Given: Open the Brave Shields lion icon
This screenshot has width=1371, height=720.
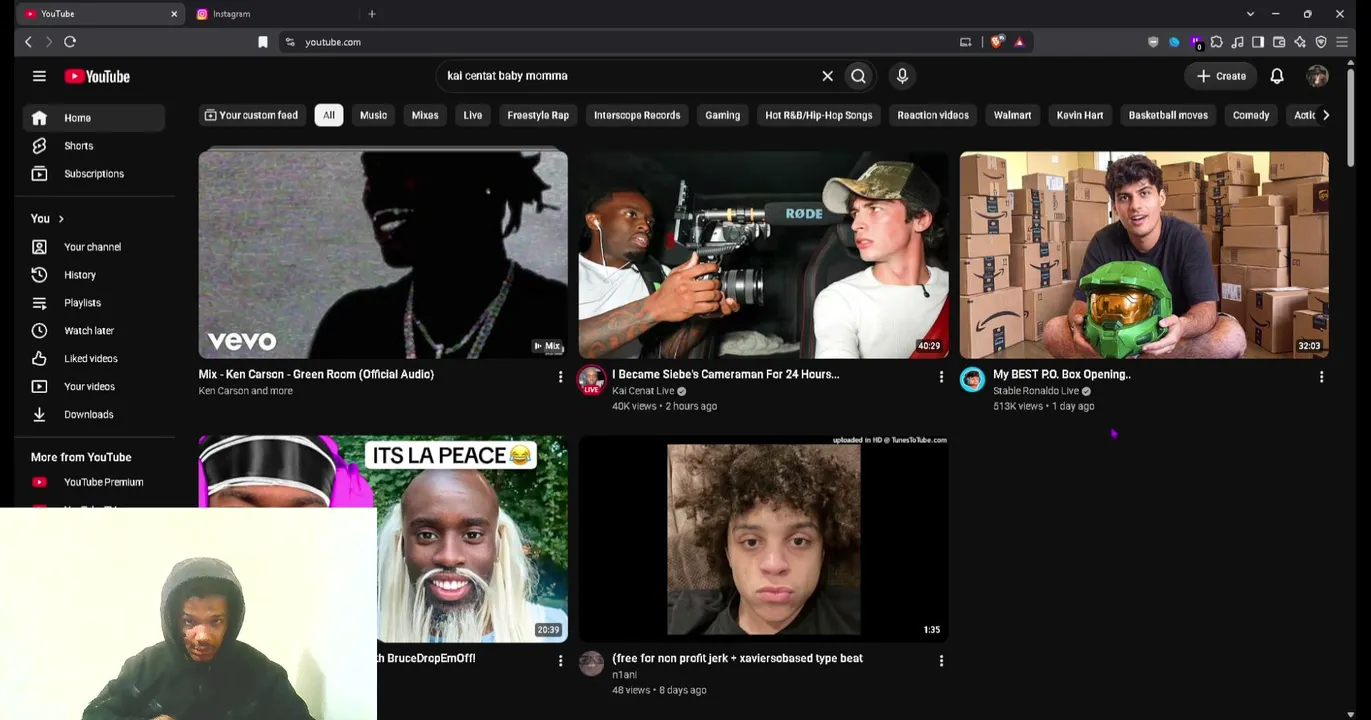Looking at the screenshot, I should (997, 42).
